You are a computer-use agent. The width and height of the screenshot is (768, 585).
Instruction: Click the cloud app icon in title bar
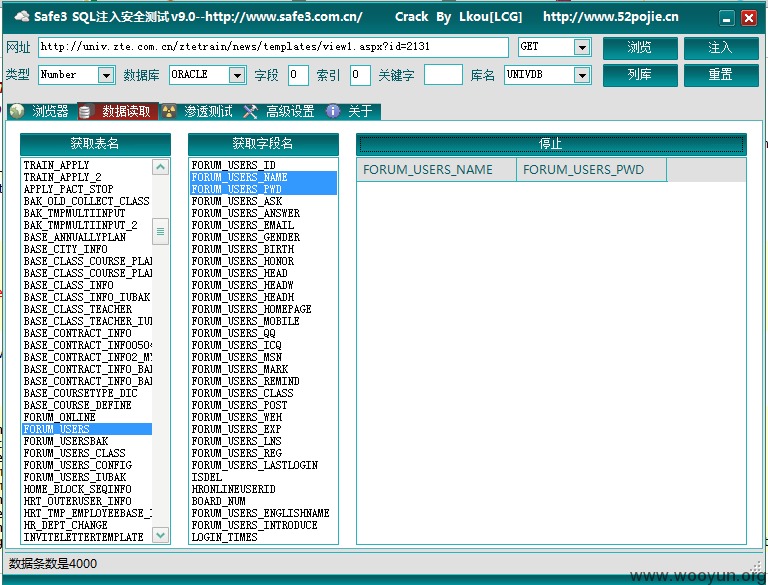pyautogui.click(x=22, y=17)
